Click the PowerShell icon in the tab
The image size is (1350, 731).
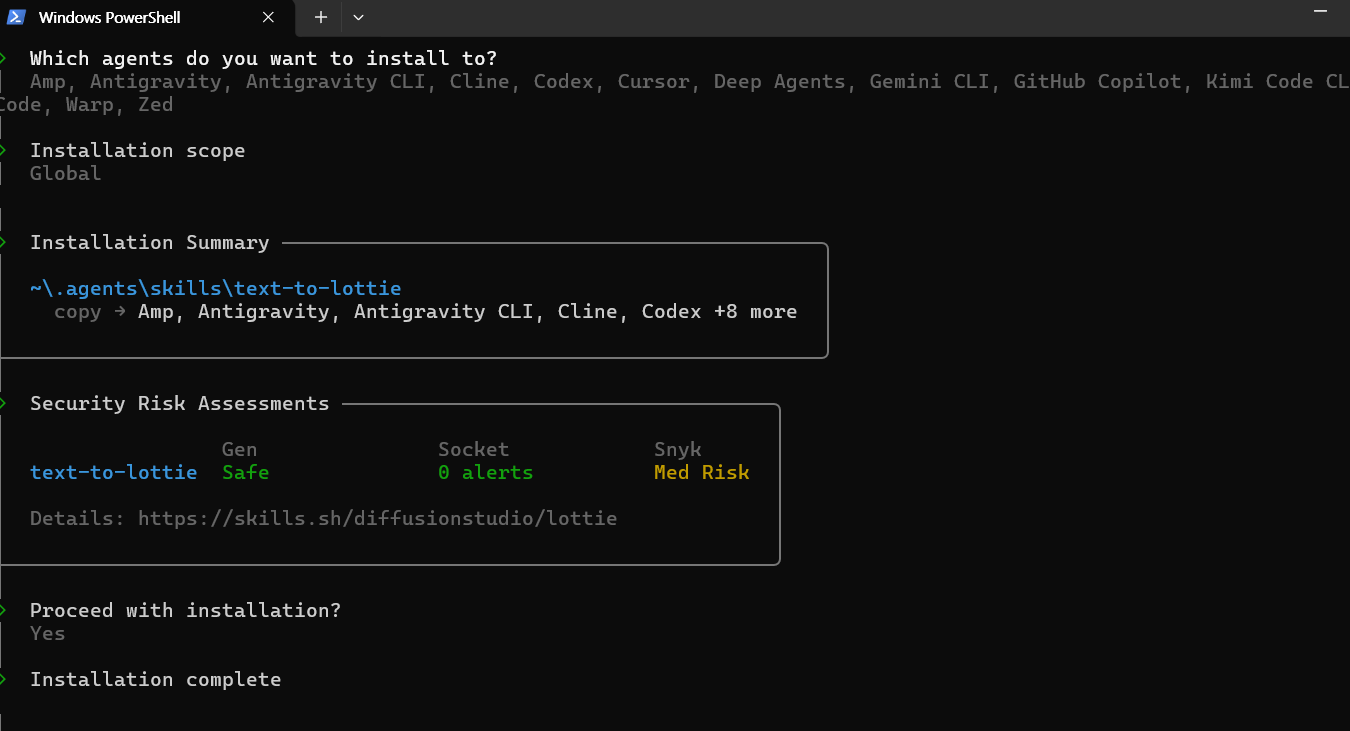pyautogui.click(x=16, y=17)
